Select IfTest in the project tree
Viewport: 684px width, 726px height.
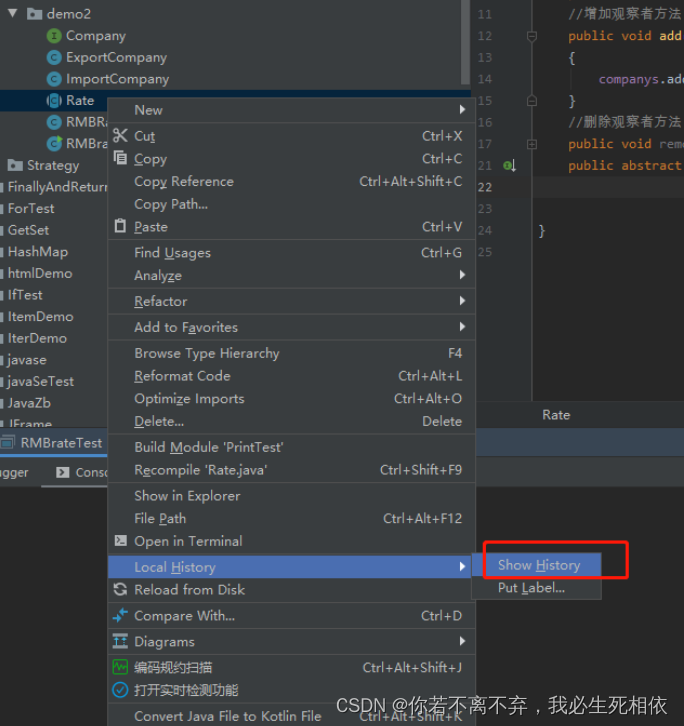(25, 295)
